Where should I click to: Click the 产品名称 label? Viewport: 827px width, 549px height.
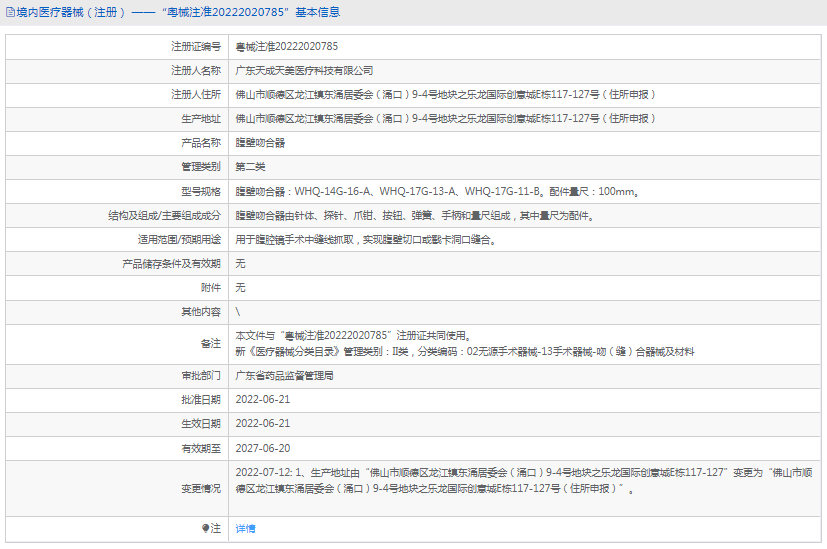pos(201,143)
